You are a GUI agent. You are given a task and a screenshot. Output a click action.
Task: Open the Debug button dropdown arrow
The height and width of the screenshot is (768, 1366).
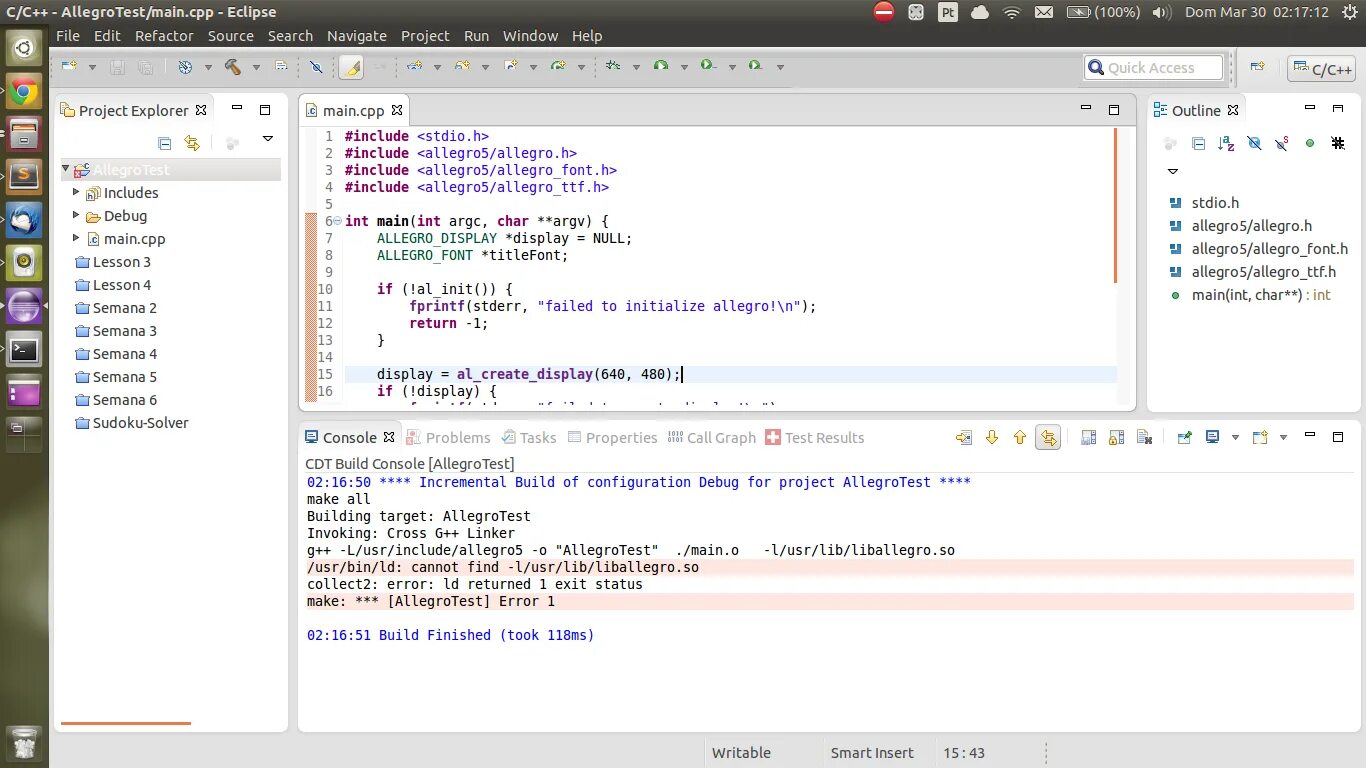637,67
